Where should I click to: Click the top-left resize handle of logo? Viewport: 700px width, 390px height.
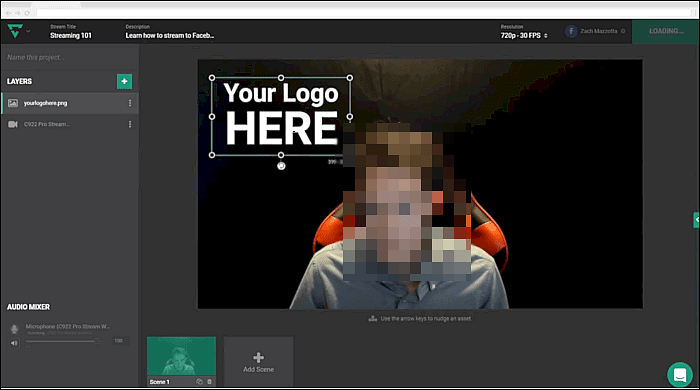[x=212, y=78]
